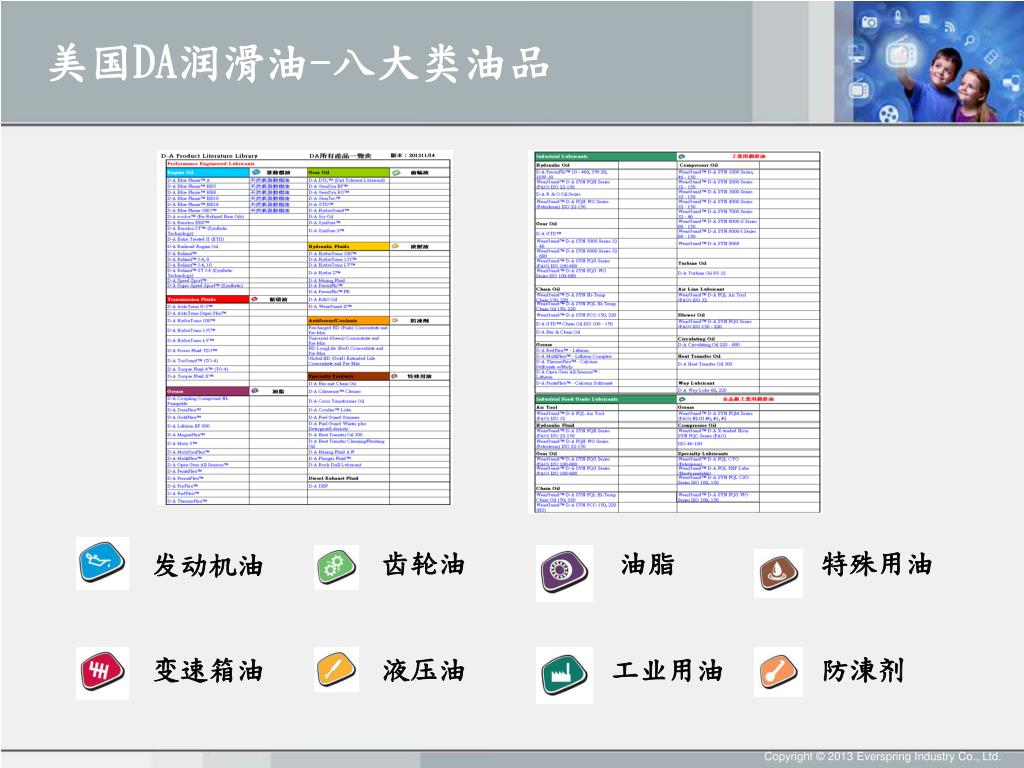The height and width of the screenshot is (768, 1024).
Task: Click the blue engine oil can icon
Action: tap(102, 564)
